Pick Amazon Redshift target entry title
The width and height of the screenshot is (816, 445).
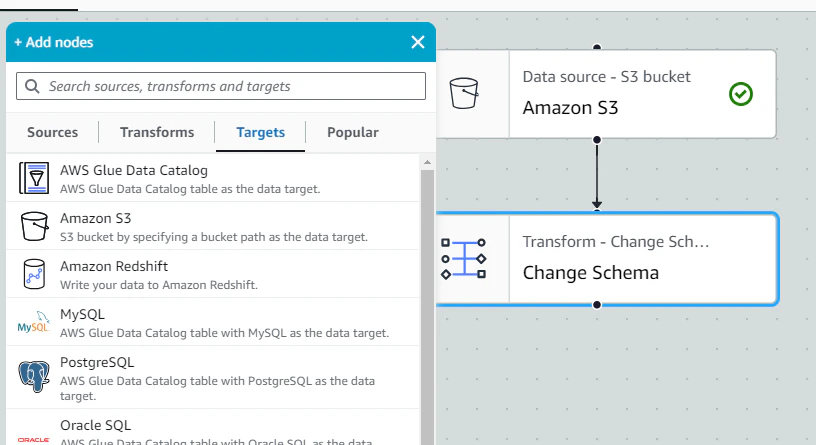114,266
